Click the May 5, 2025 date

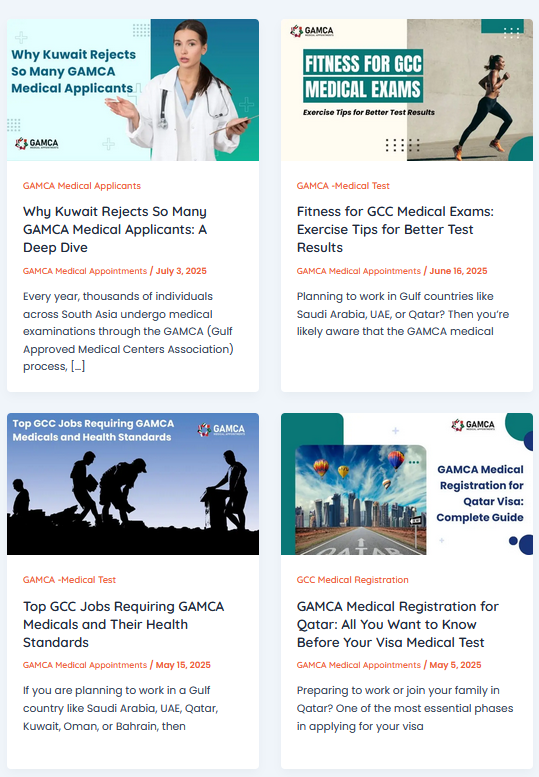[455, 665]
